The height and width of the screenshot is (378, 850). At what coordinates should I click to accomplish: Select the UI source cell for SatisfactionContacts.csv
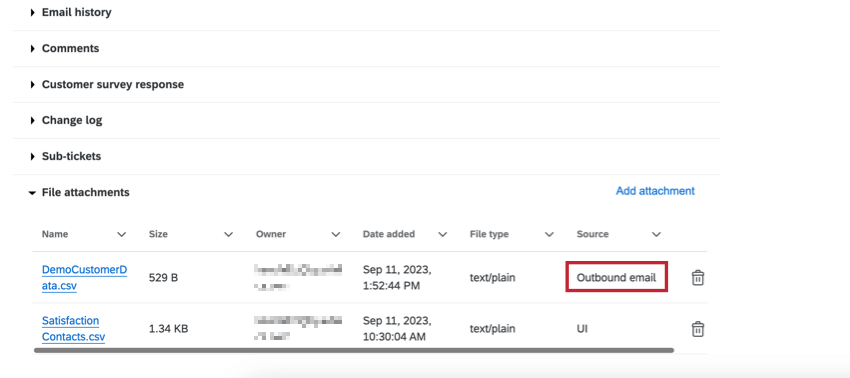582,329
